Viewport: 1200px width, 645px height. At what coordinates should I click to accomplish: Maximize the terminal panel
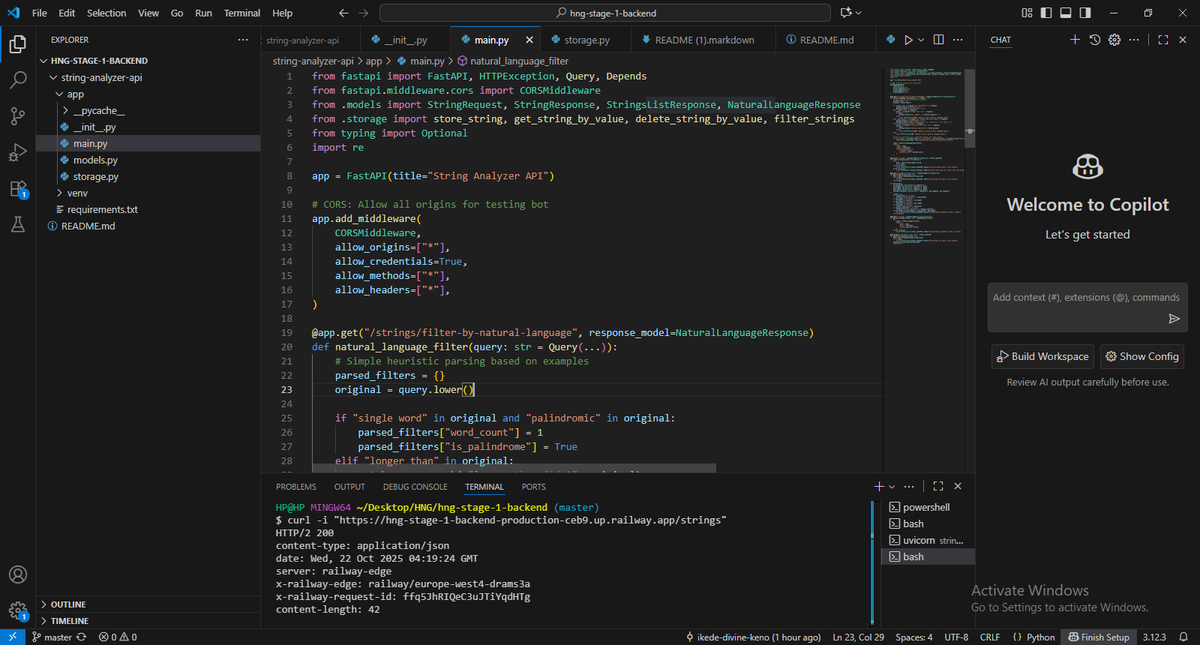pyautogui.click(x=938, y=486)
